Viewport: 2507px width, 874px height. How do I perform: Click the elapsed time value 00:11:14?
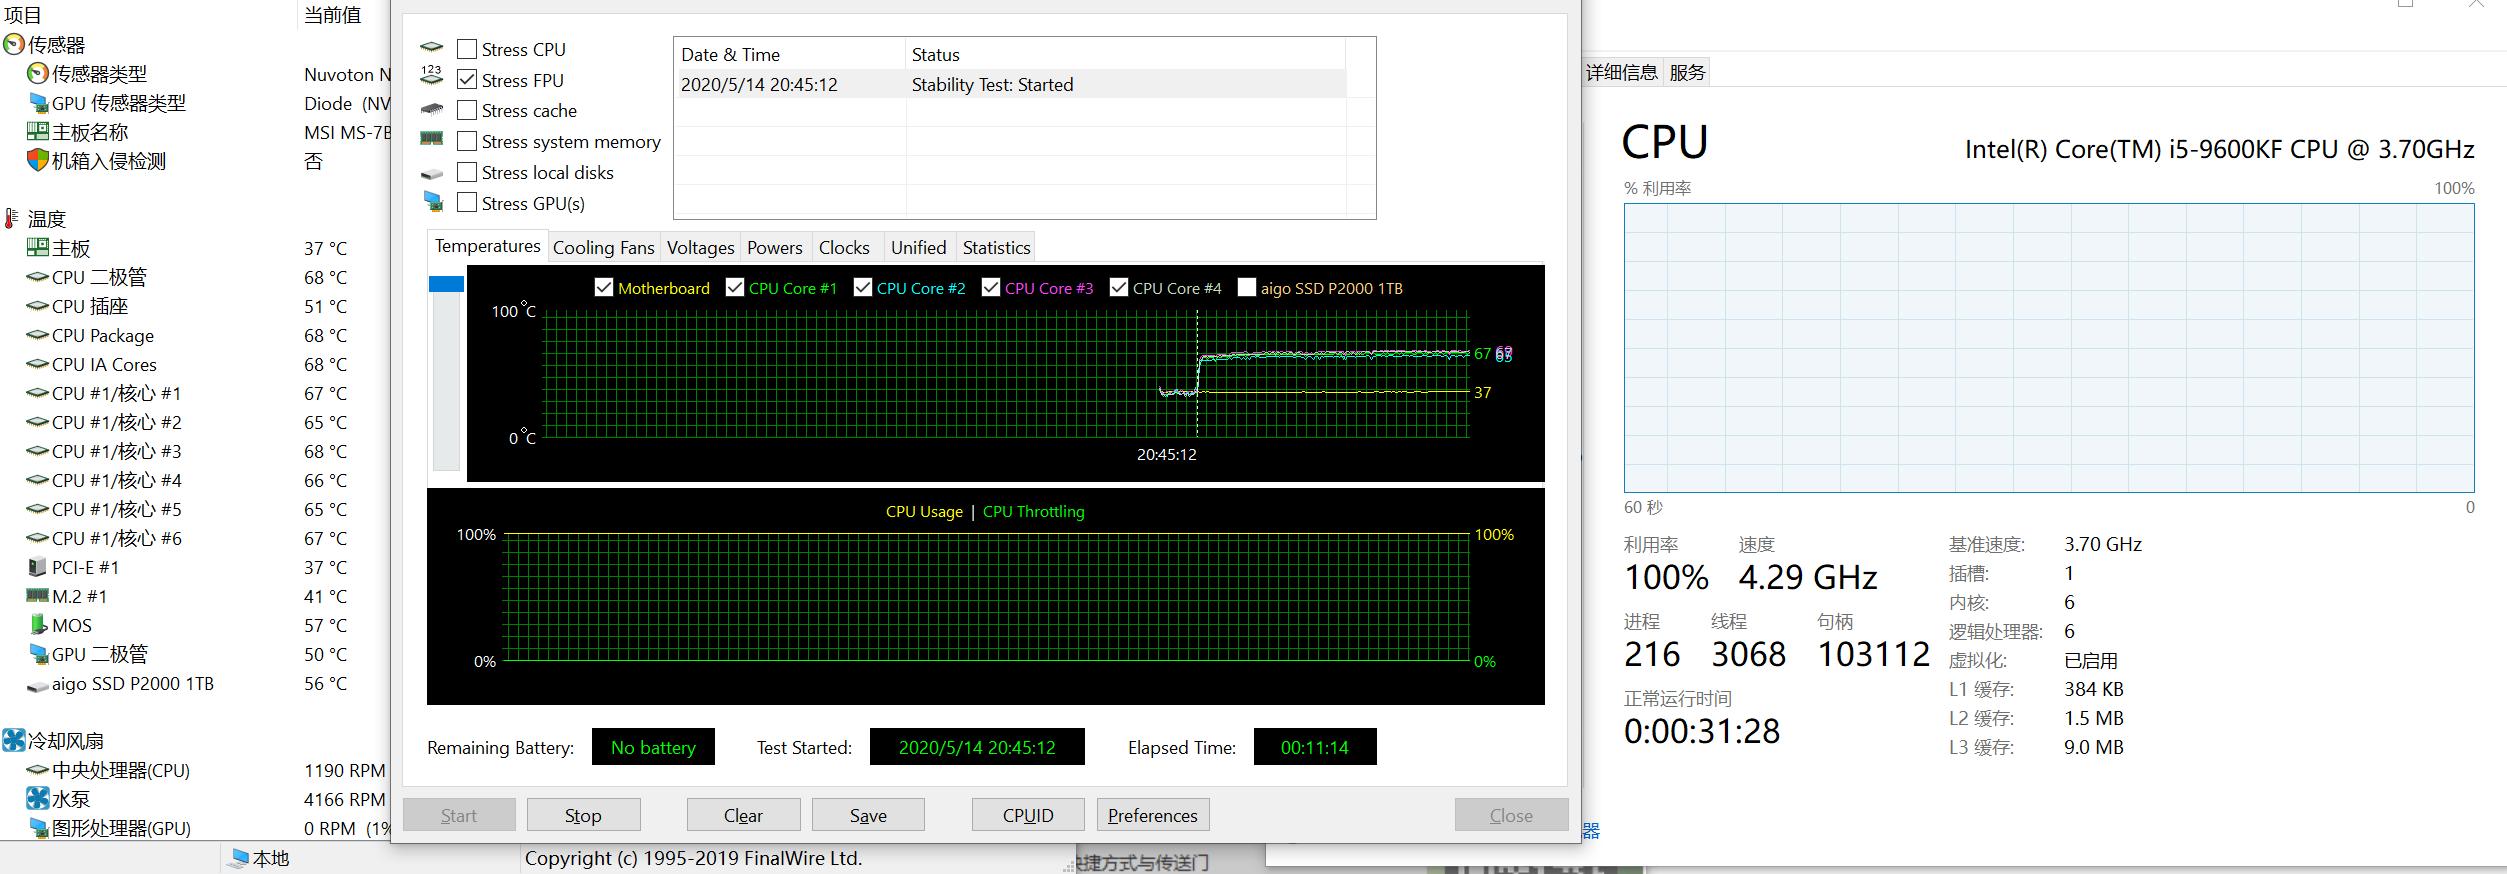tap(1315, 747)
